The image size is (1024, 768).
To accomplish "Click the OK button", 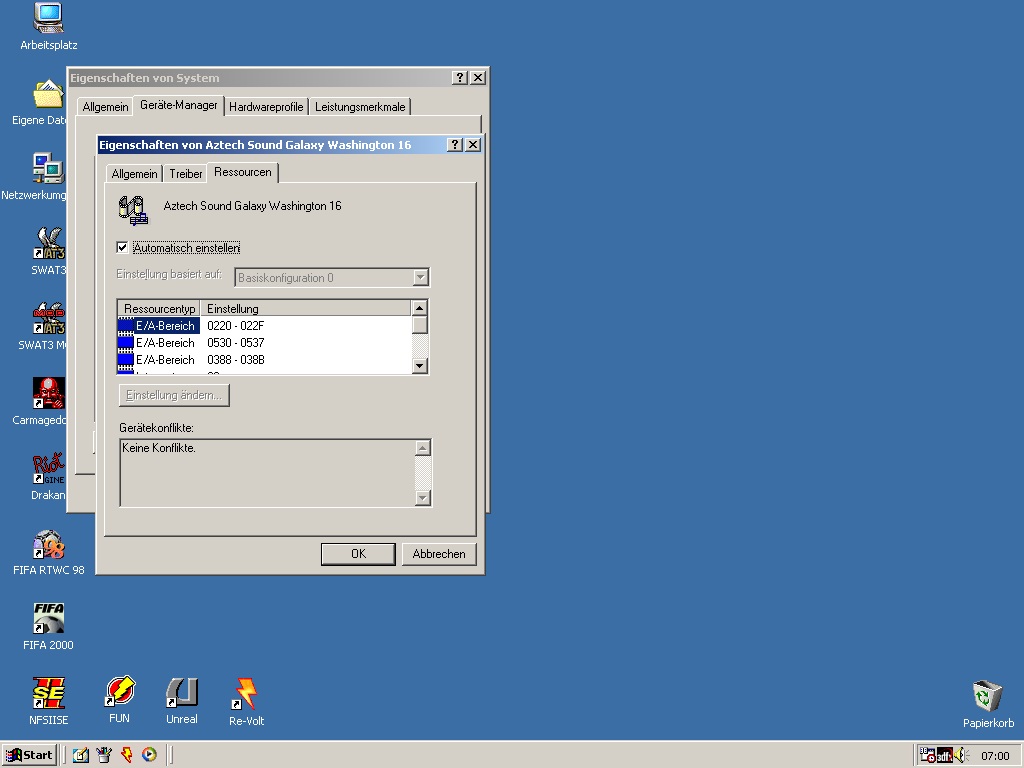I will tap(358, 554).
